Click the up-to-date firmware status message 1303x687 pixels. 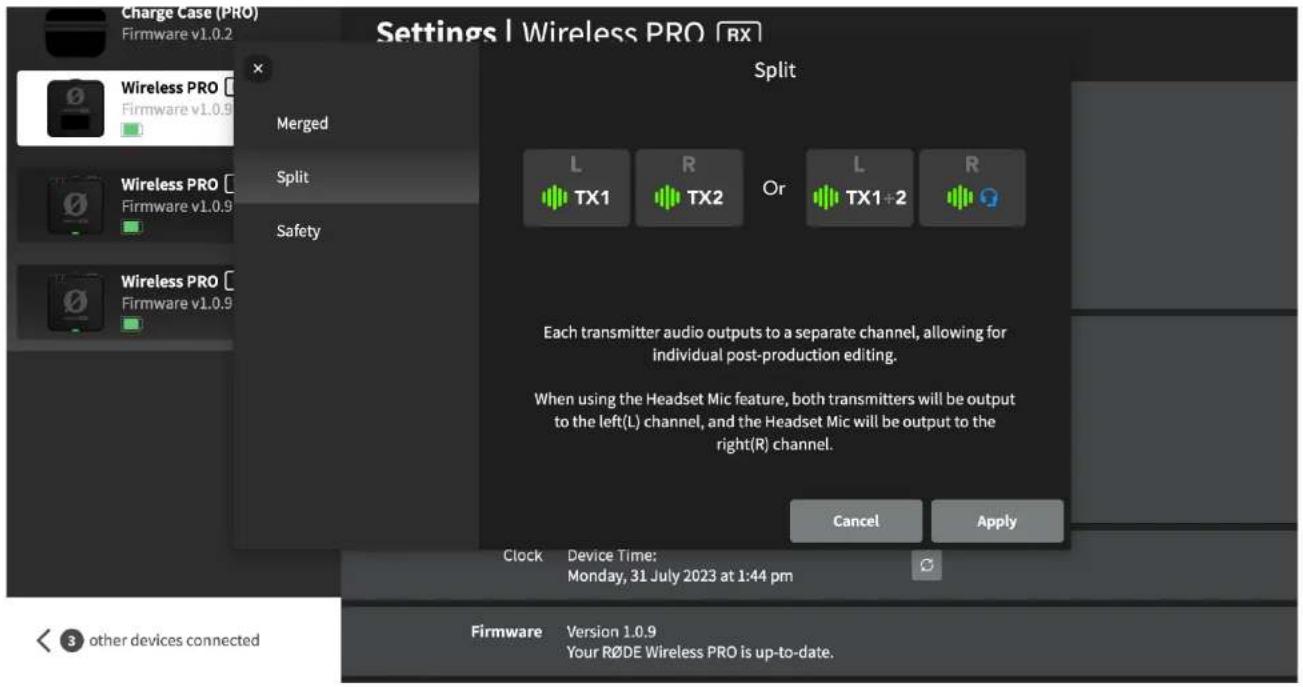pos(700,653)
